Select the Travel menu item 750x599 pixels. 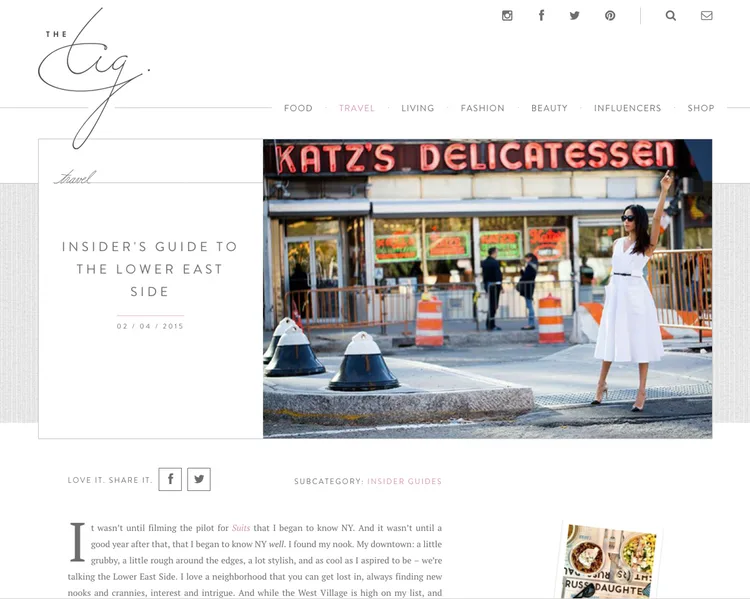pos(357,108)
